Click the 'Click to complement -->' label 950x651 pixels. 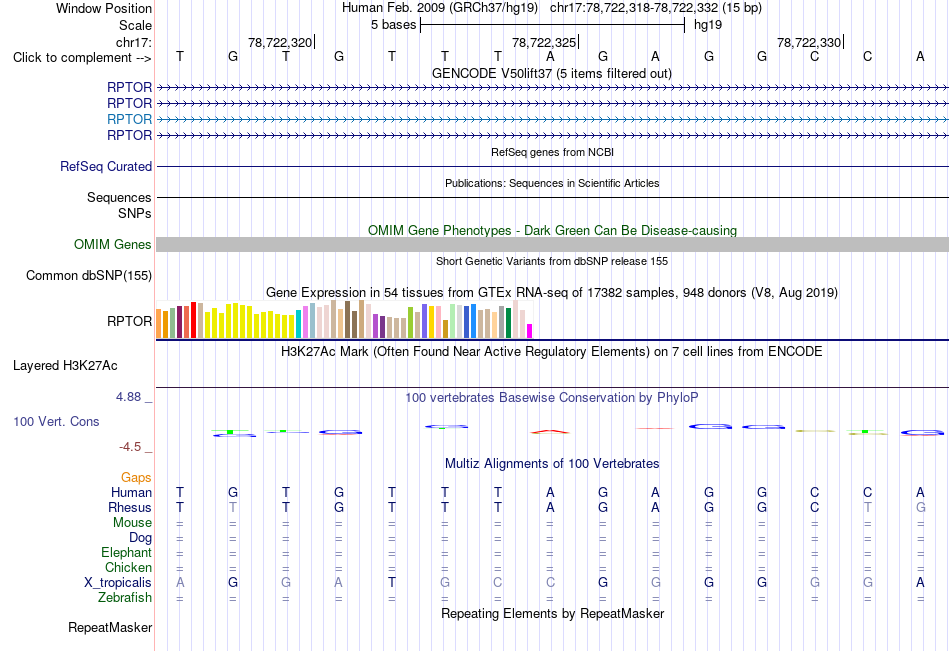pos(82,58)
